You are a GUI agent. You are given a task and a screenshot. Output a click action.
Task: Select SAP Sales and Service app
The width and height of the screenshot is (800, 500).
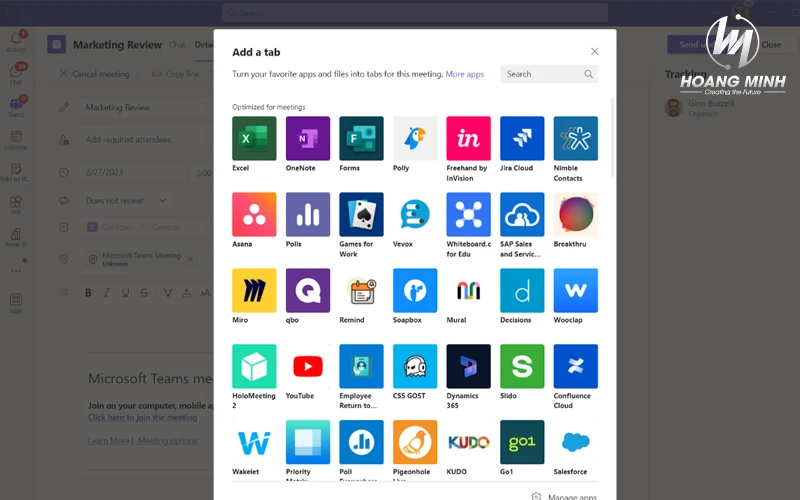[x=522, y=214]
